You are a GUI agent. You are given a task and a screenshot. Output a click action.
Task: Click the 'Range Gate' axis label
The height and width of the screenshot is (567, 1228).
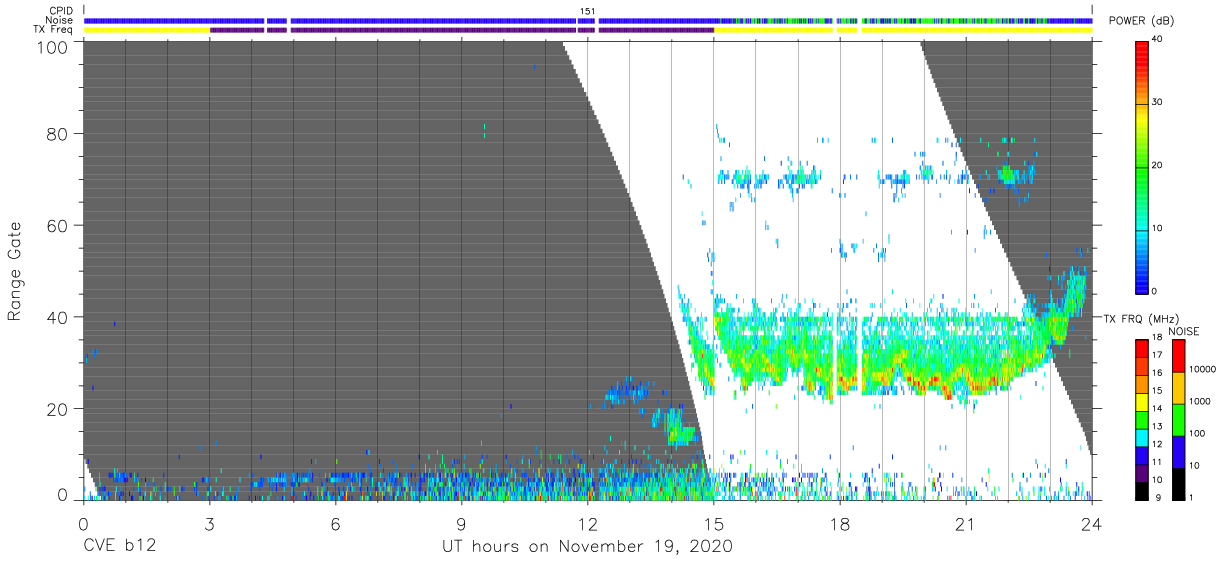[x=15, y=272]
